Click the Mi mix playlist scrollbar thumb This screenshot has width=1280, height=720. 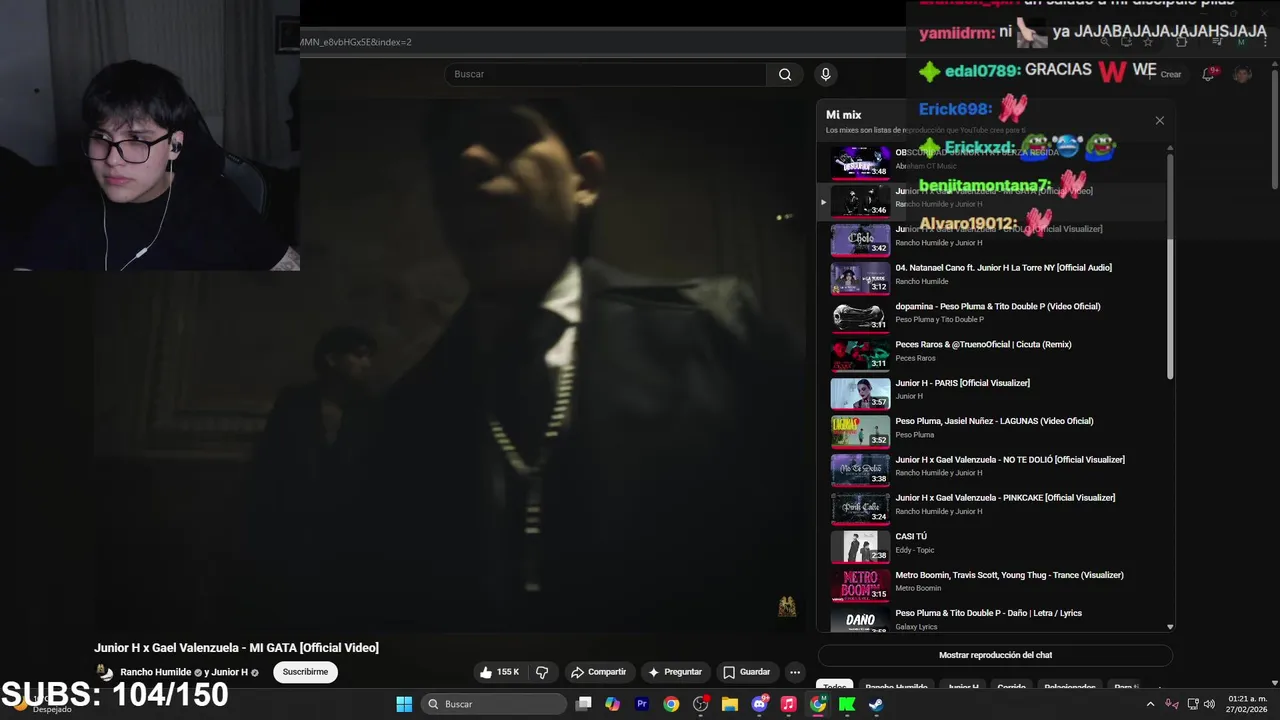tap(1170, 266)
